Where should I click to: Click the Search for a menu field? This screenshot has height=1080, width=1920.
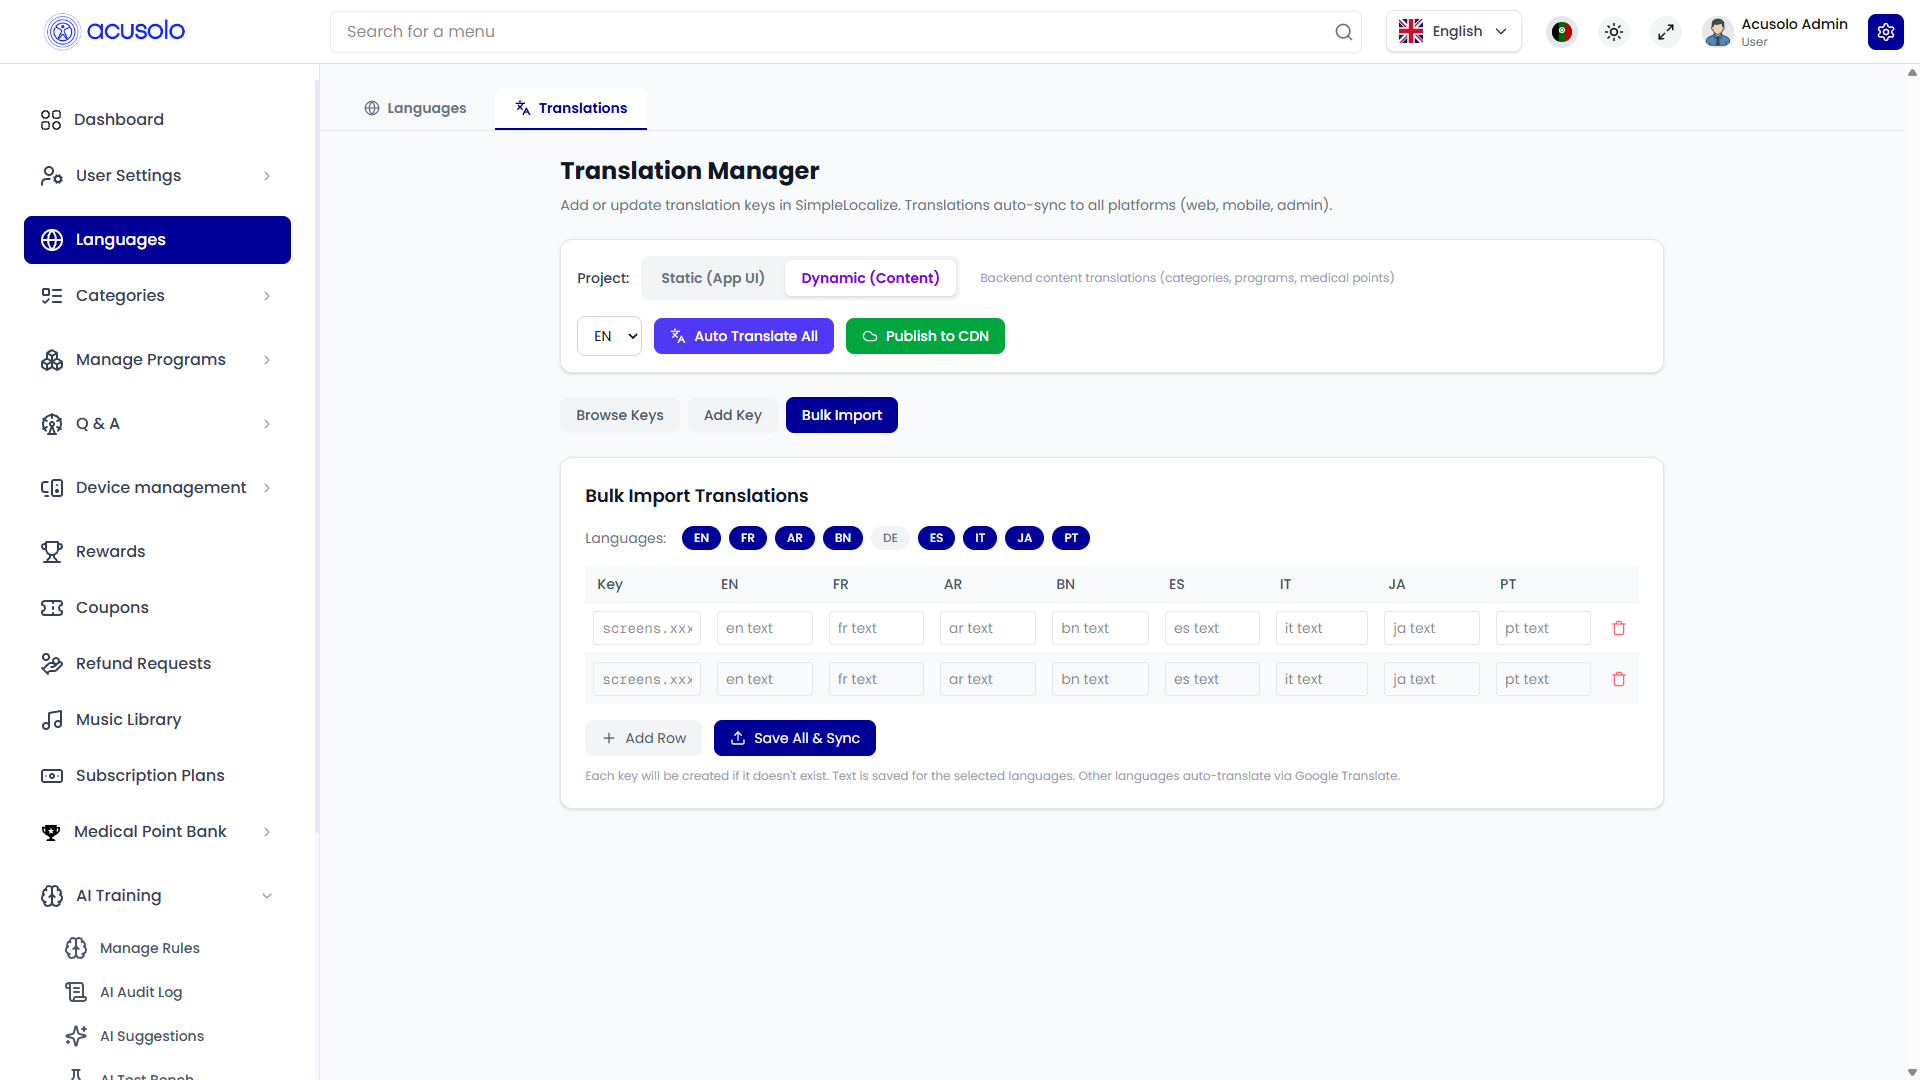846,32
